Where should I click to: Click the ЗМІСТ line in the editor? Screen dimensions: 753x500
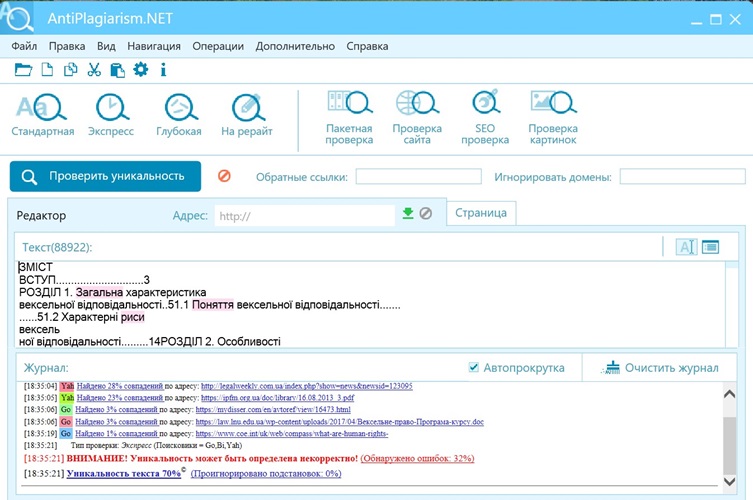pyautogui.click(x=36, y=267)
